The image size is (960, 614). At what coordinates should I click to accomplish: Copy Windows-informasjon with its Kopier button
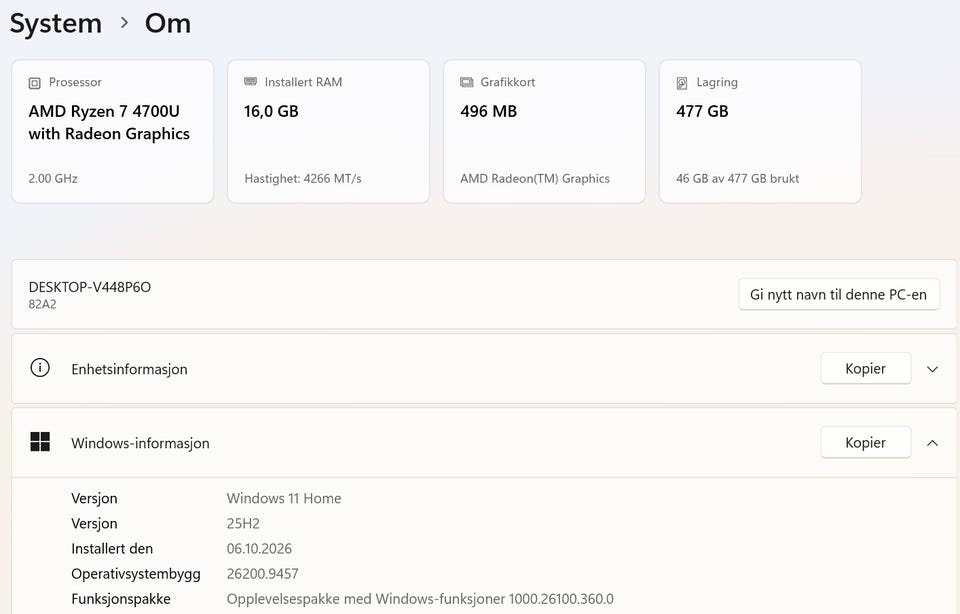[866, 442]
